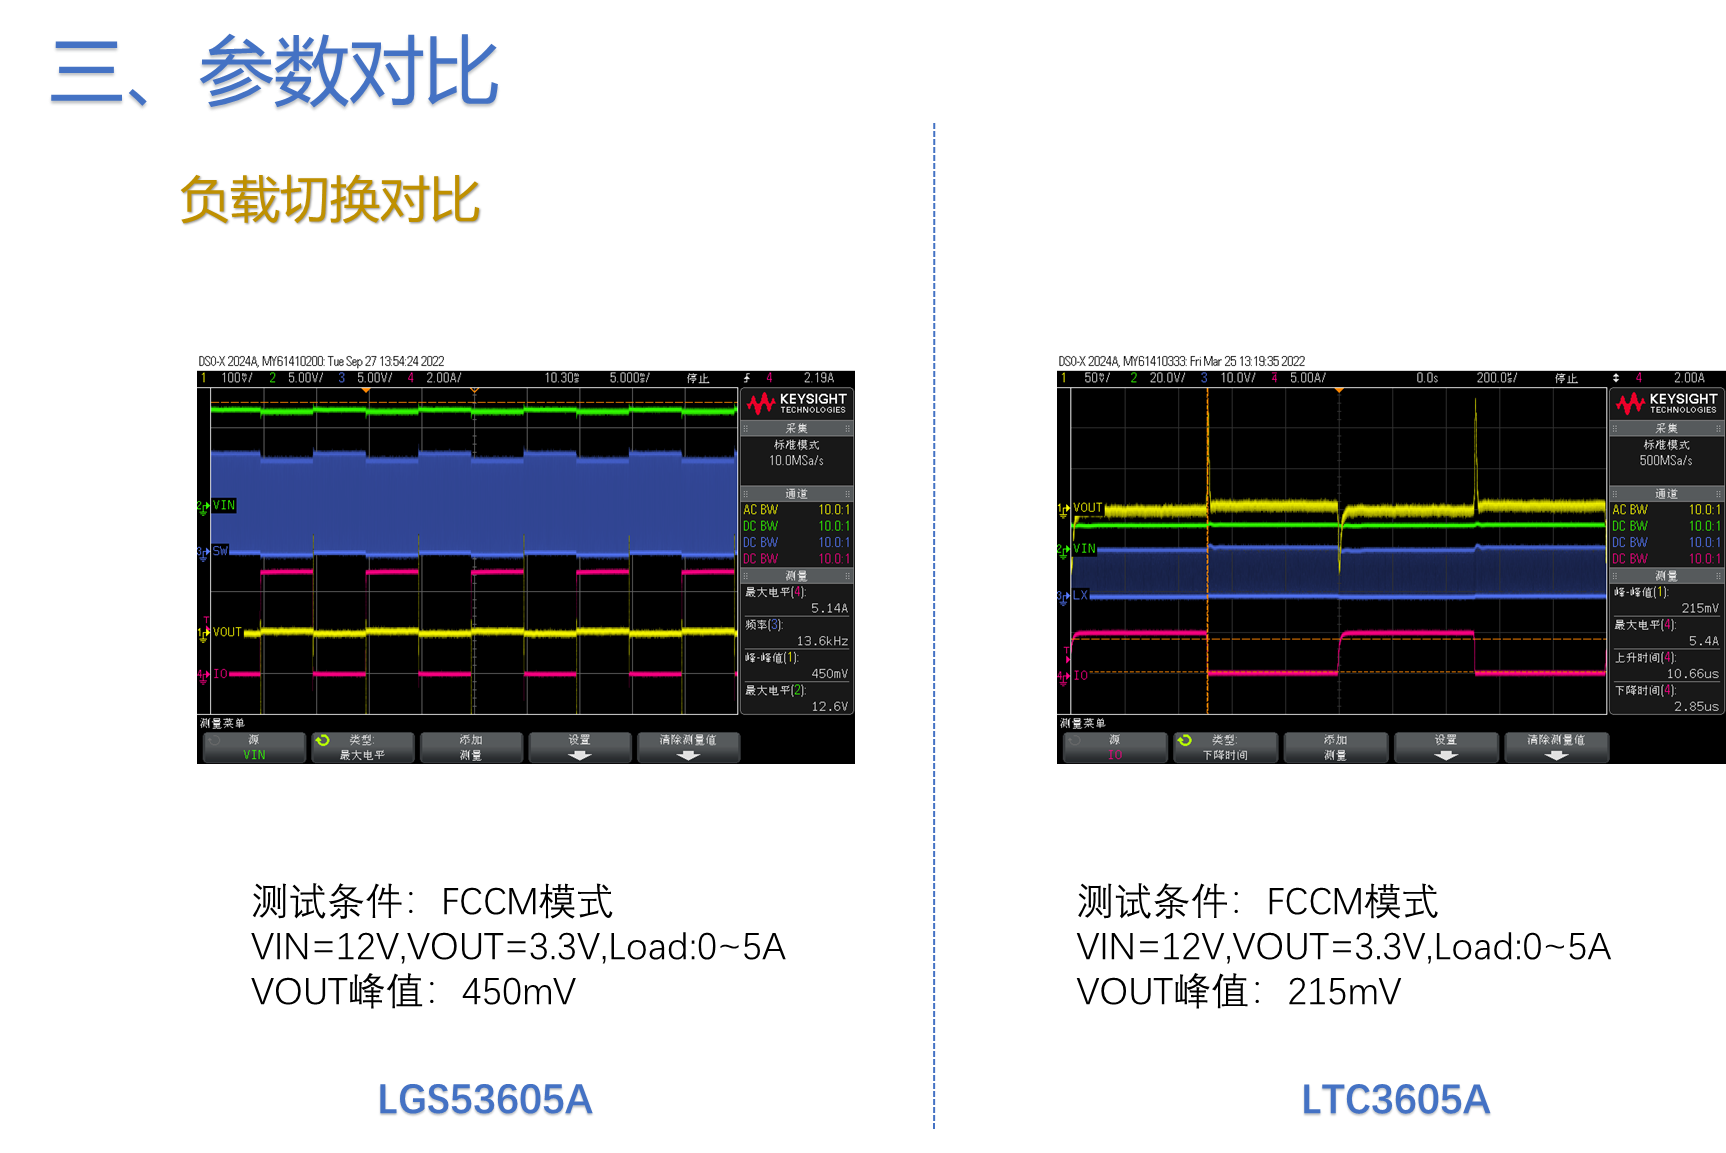Open 类型 下降时间 softkey on right scope
Screen dimensions: 1726x1153
(1225, 748)
